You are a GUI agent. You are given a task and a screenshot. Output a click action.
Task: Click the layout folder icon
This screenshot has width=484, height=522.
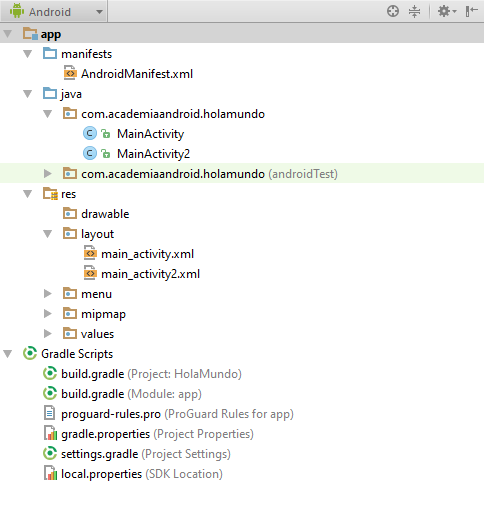pos(70,233)
